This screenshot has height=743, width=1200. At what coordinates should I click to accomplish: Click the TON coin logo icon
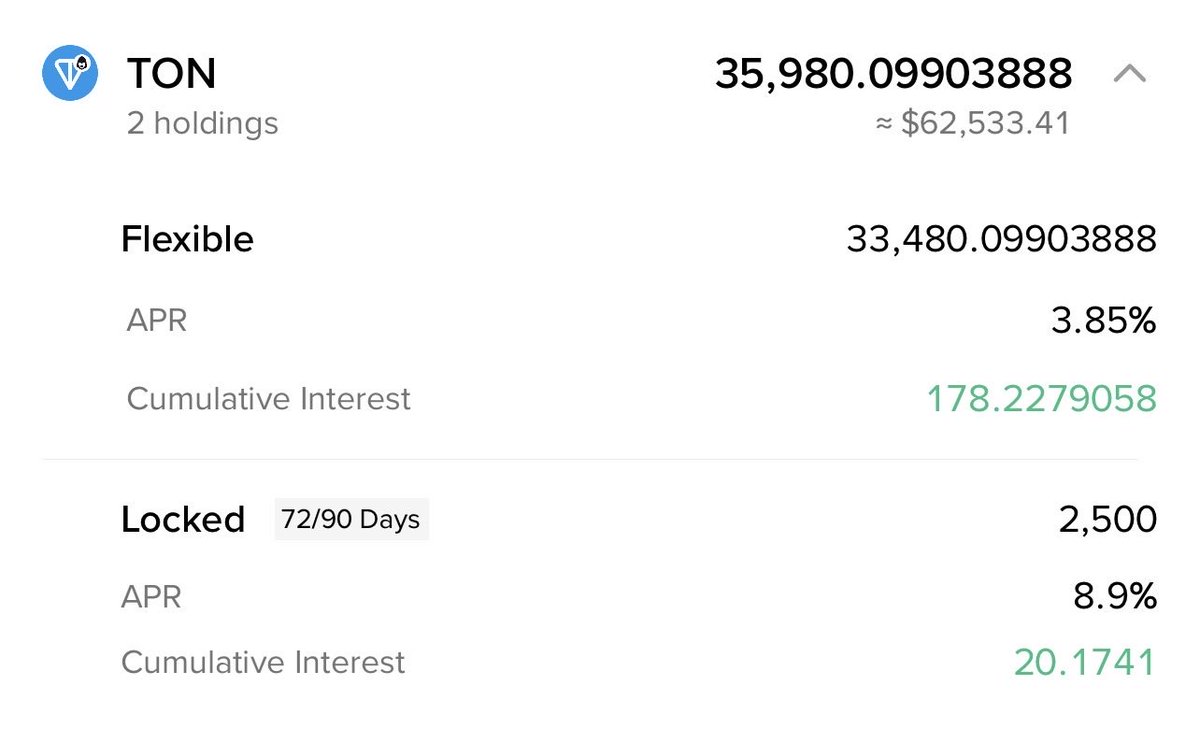pyautogui.click(x=70, y=72)
